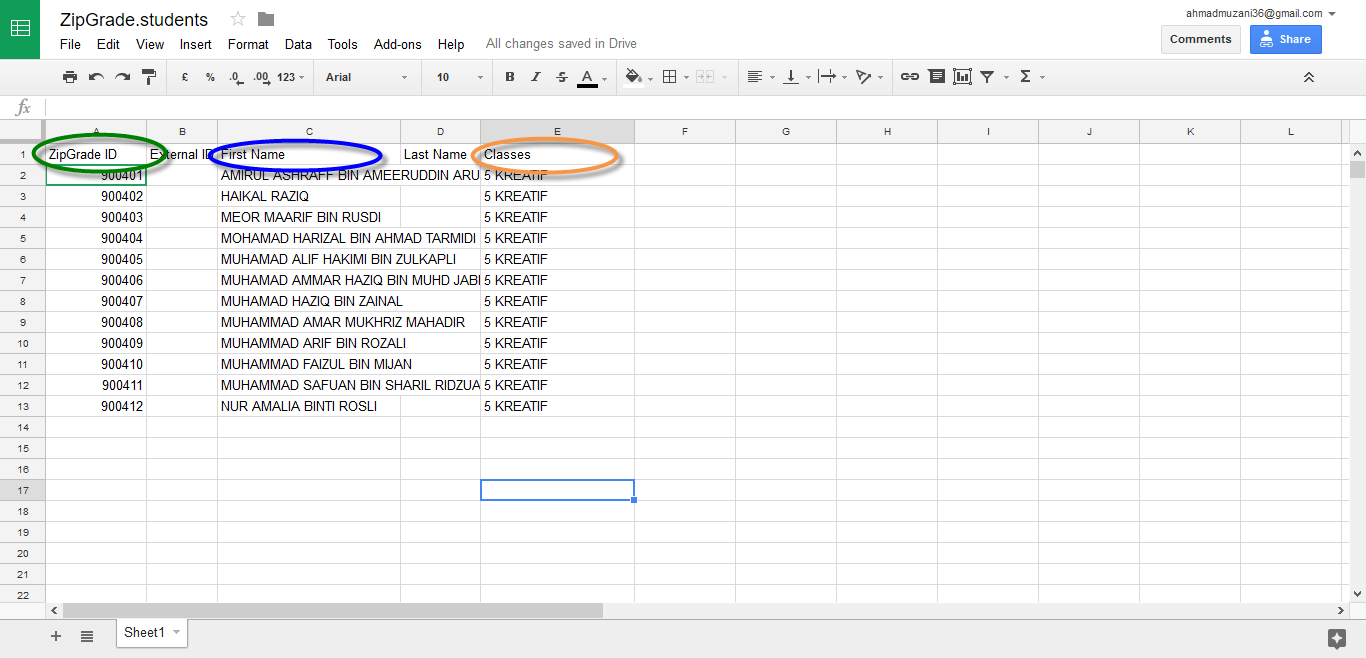Click the Insert chart icon
The width and height of the screenshot is (1366, 658).
962,77
